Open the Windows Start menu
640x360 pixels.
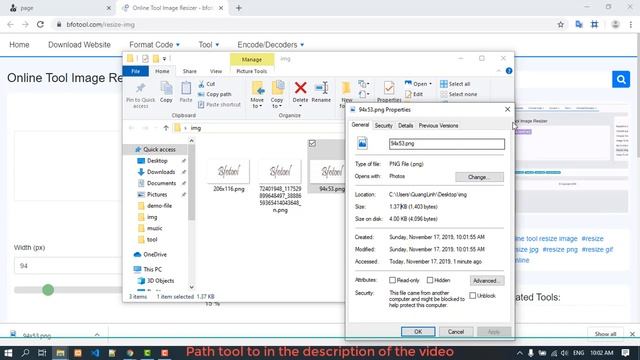(8, 353)
